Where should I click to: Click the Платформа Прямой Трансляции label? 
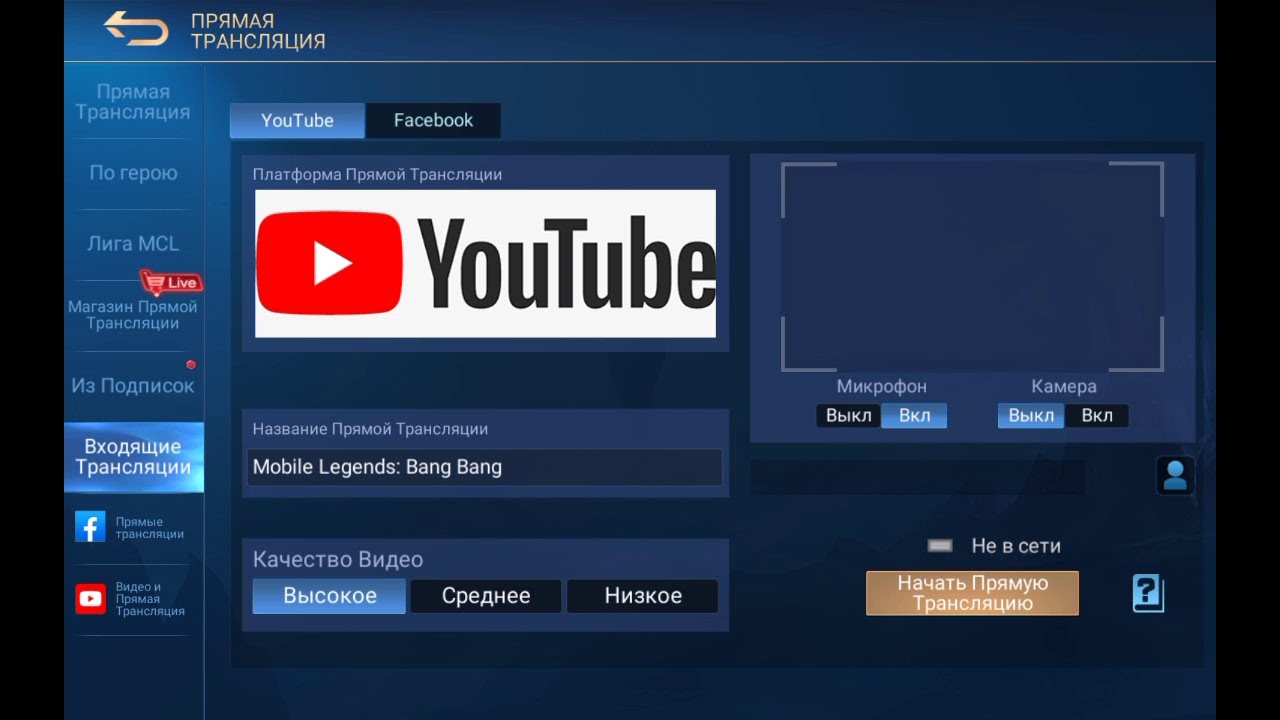click(x=377, y=174)
